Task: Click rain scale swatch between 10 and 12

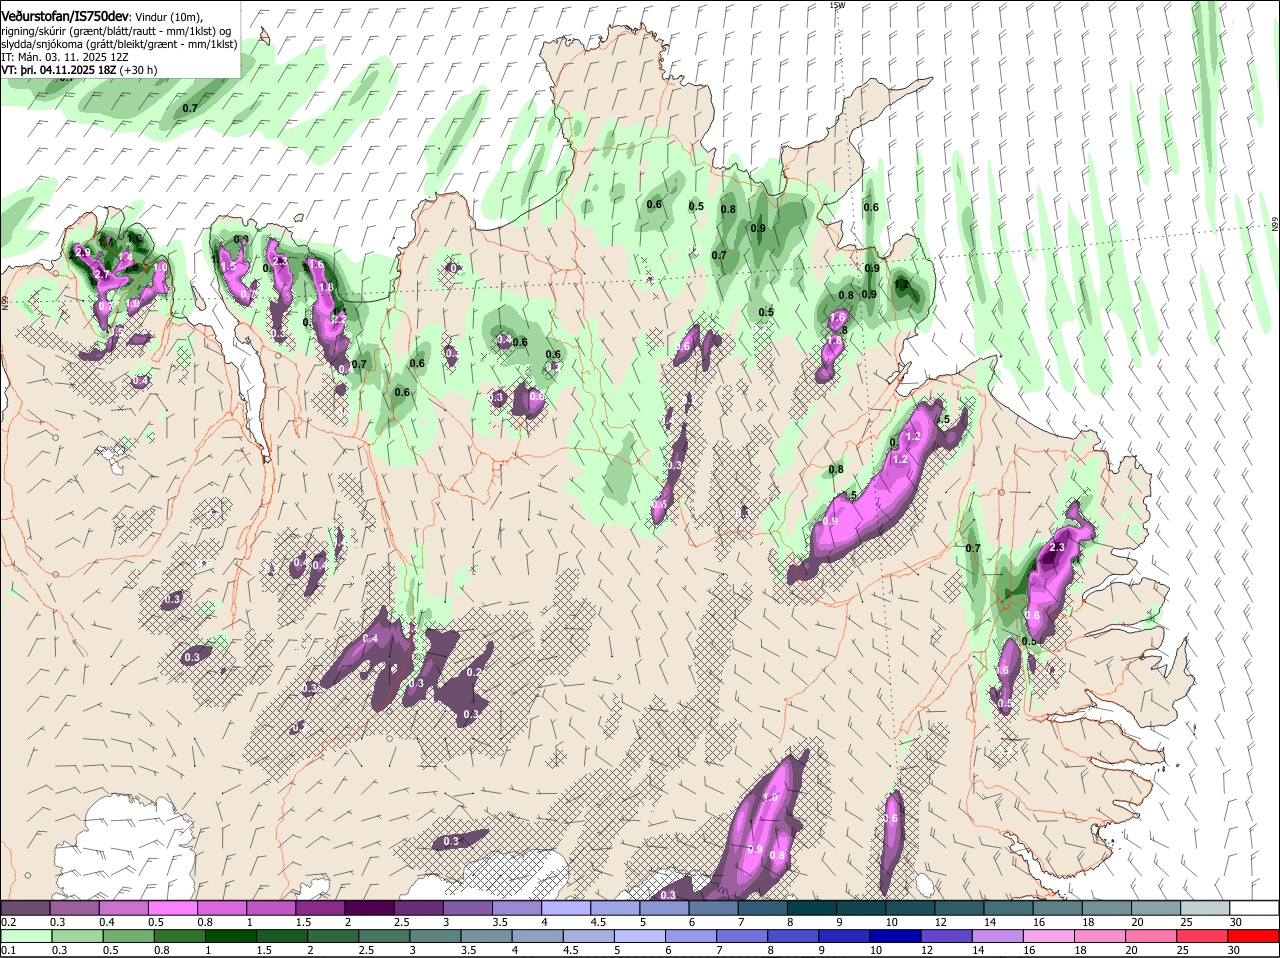Action: coord(896,935)
